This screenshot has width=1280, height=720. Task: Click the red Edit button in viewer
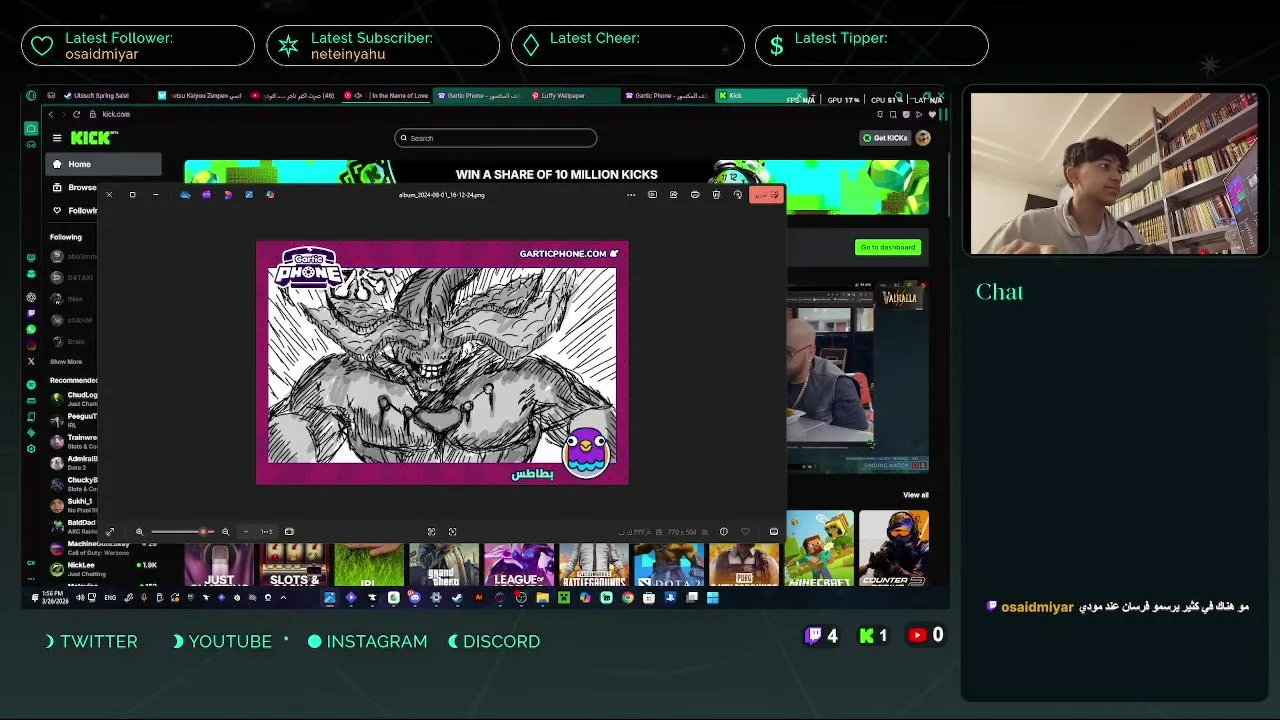[765, 195]
